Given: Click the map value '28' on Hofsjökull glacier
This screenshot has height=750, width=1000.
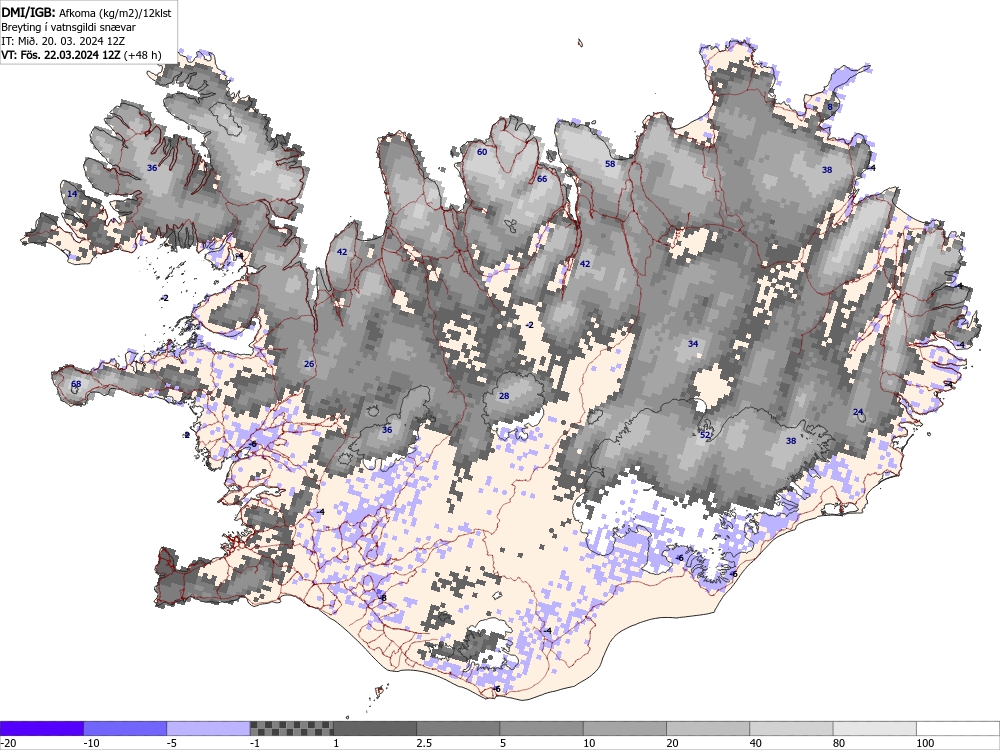Looking at the screenshot, I should point(504,396).
